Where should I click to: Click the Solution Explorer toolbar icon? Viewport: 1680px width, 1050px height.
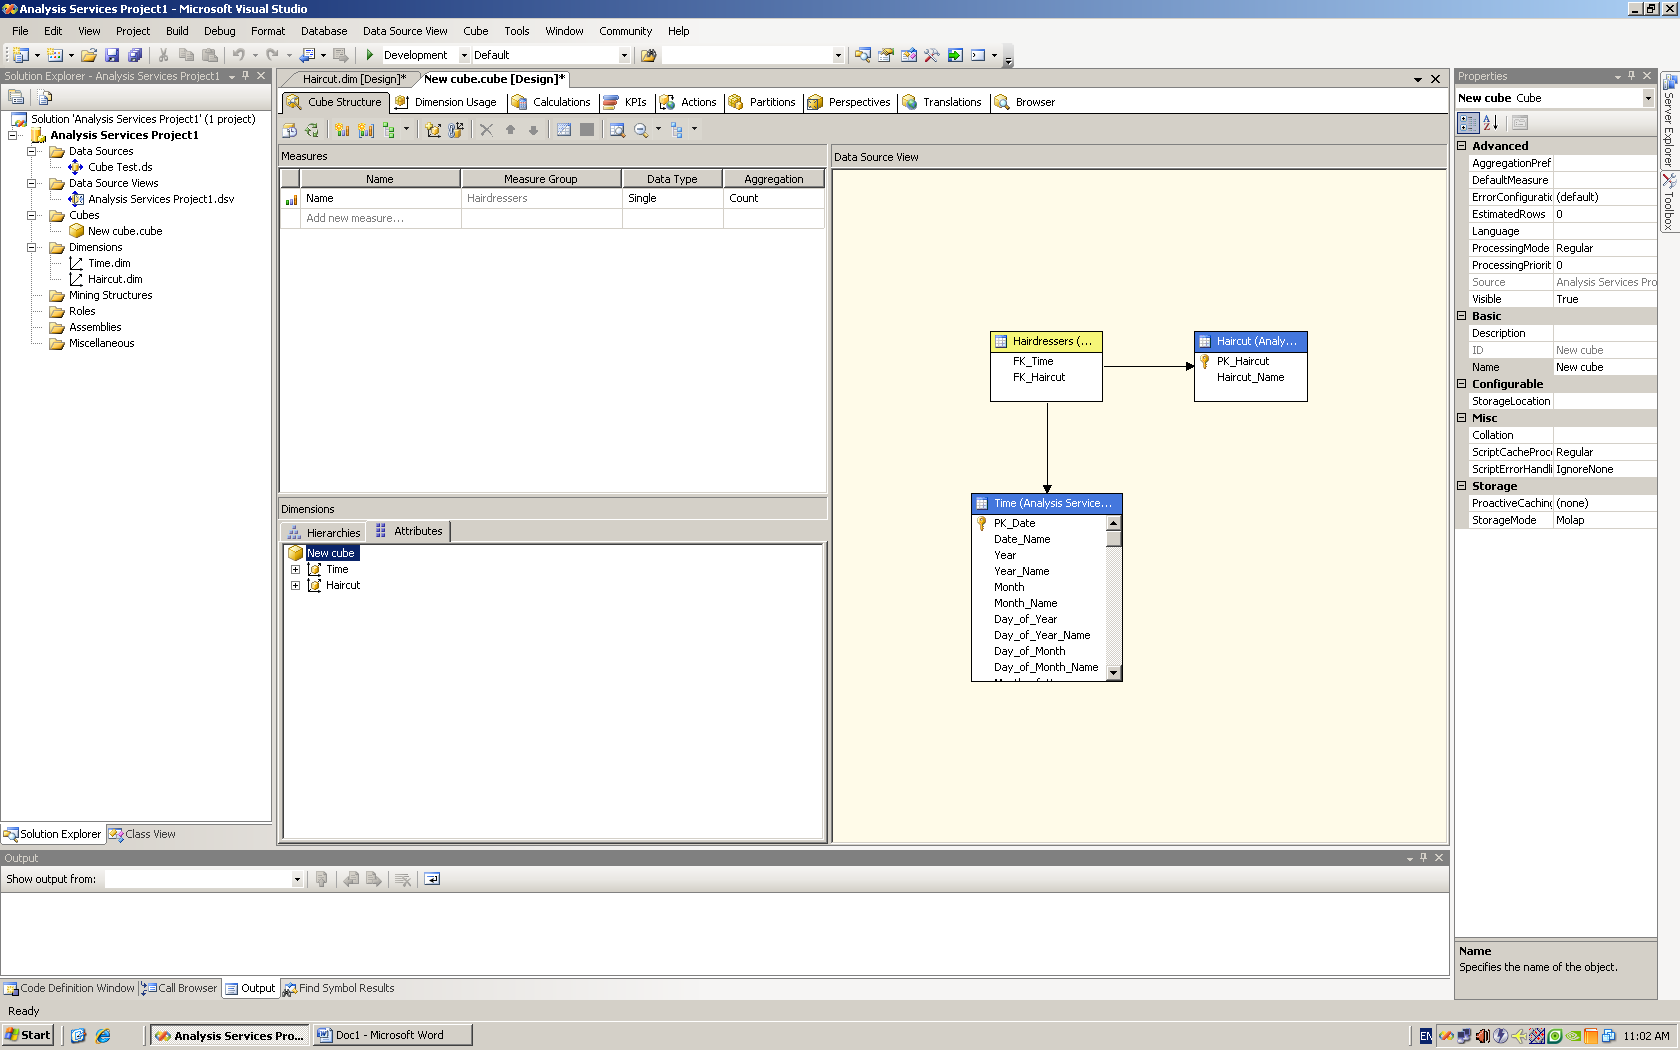(863, 55)
